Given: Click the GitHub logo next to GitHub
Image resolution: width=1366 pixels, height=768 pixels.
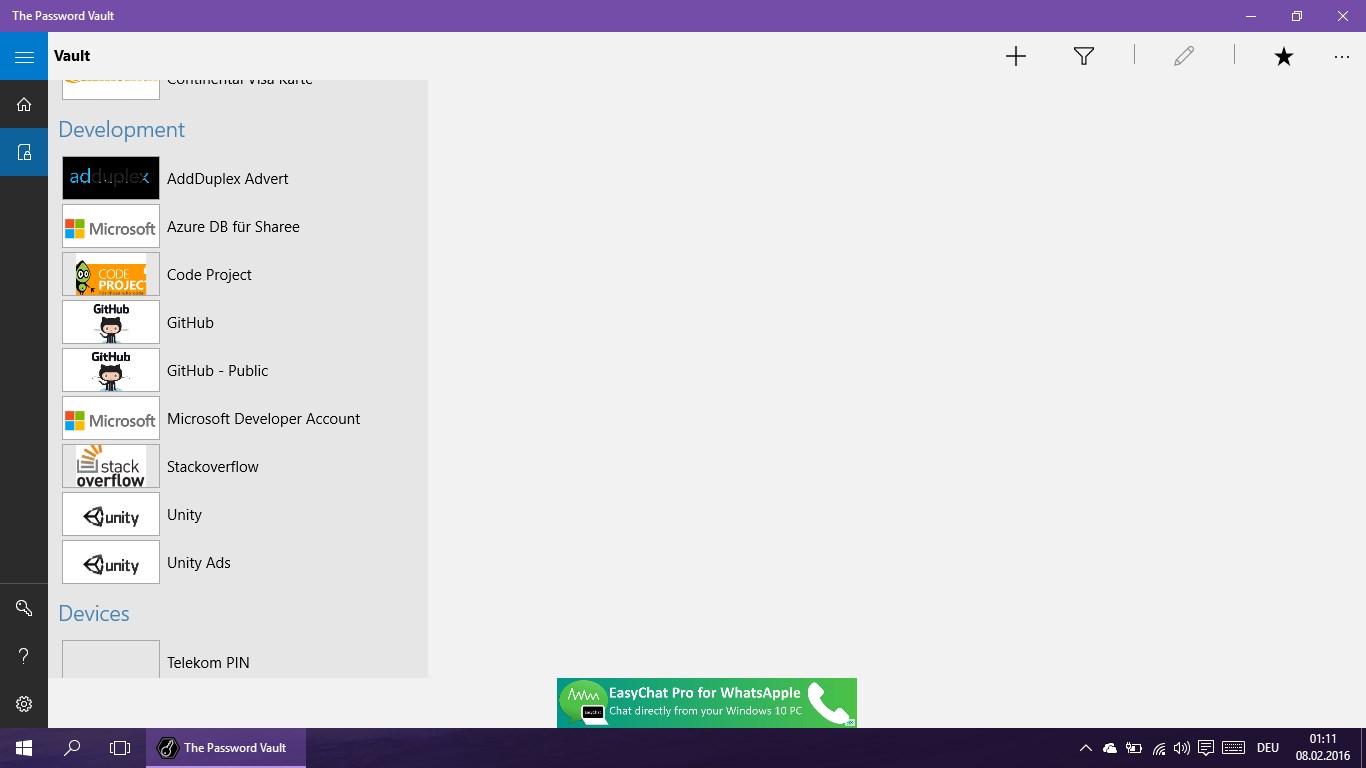Looking at the screenshot, I should coord(111,322).
